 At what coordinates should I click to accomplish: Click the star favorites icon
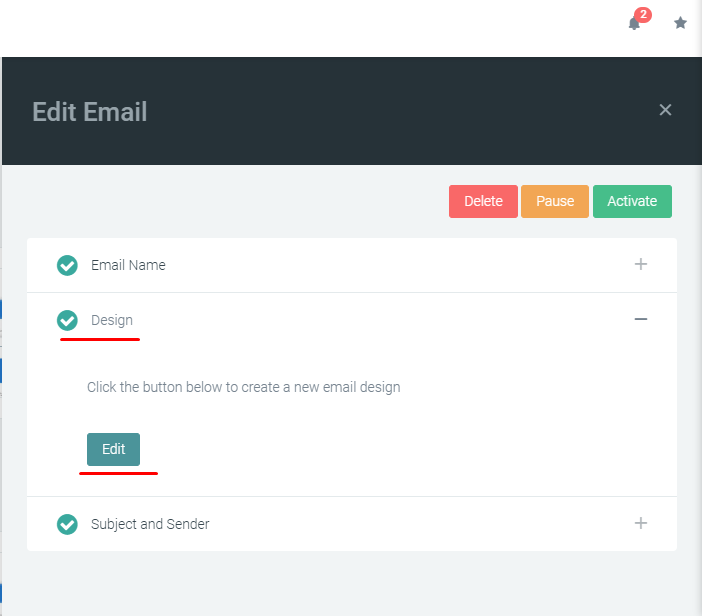tap(680, 22)
